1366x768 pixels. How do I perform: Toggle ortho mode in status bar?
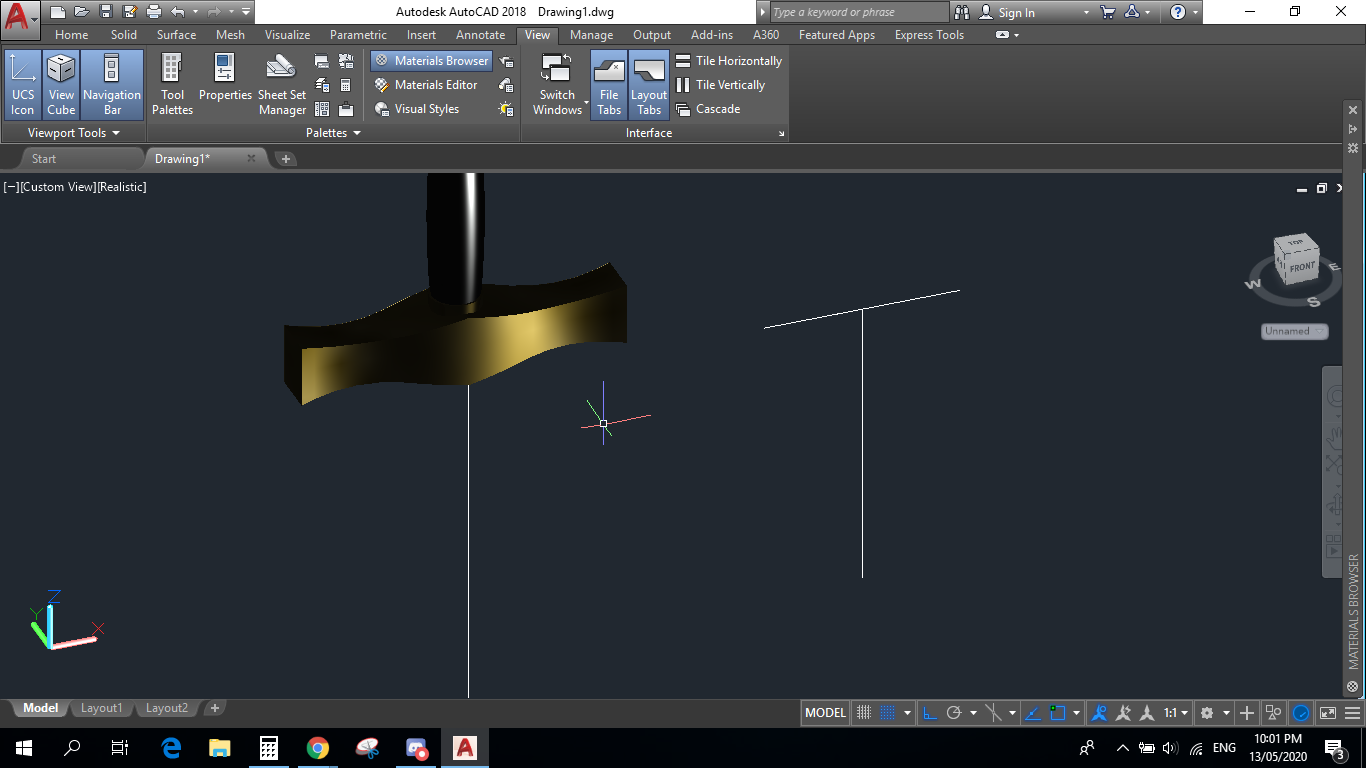tap(930, 713)
